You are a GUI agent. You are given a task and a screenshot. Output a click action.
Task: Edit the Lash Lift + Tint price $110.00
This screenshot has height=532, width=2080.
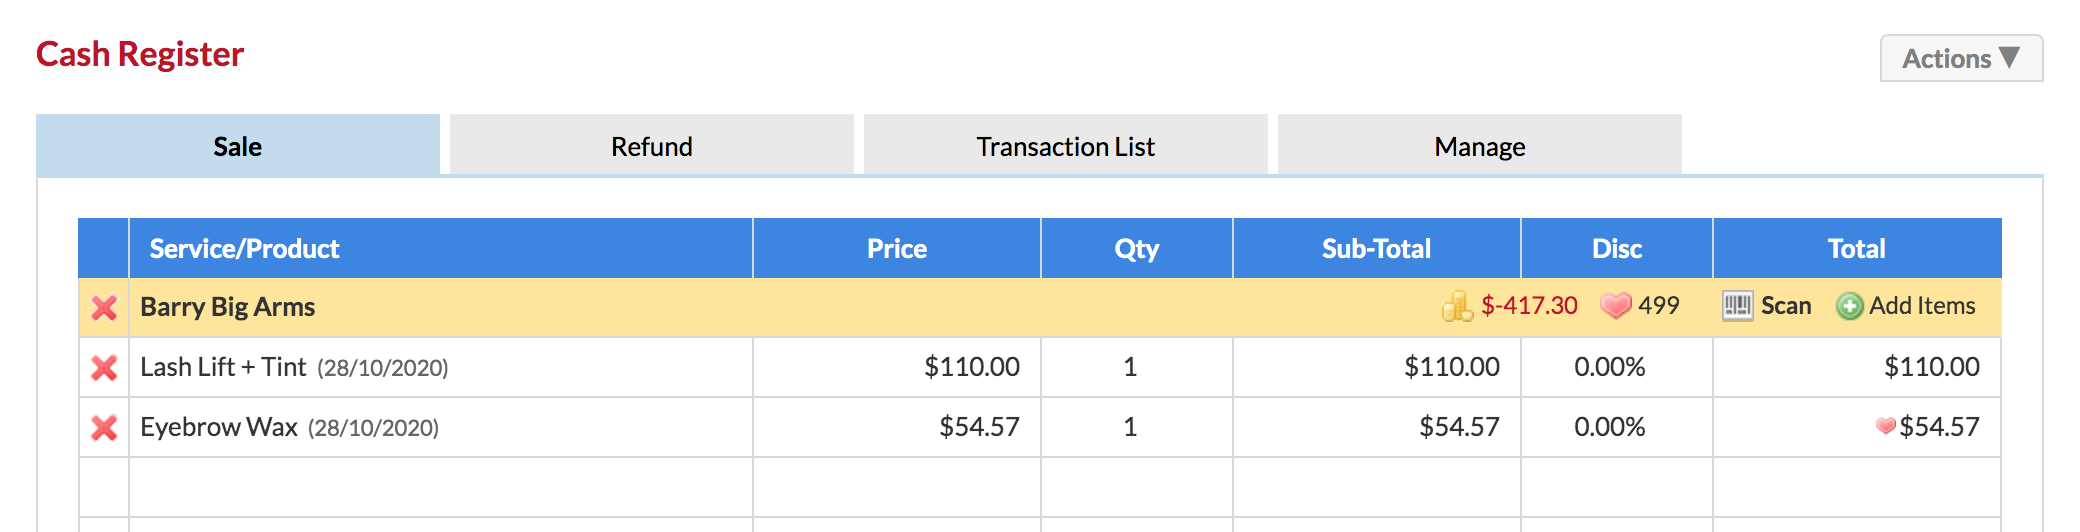tap(972, 367)
